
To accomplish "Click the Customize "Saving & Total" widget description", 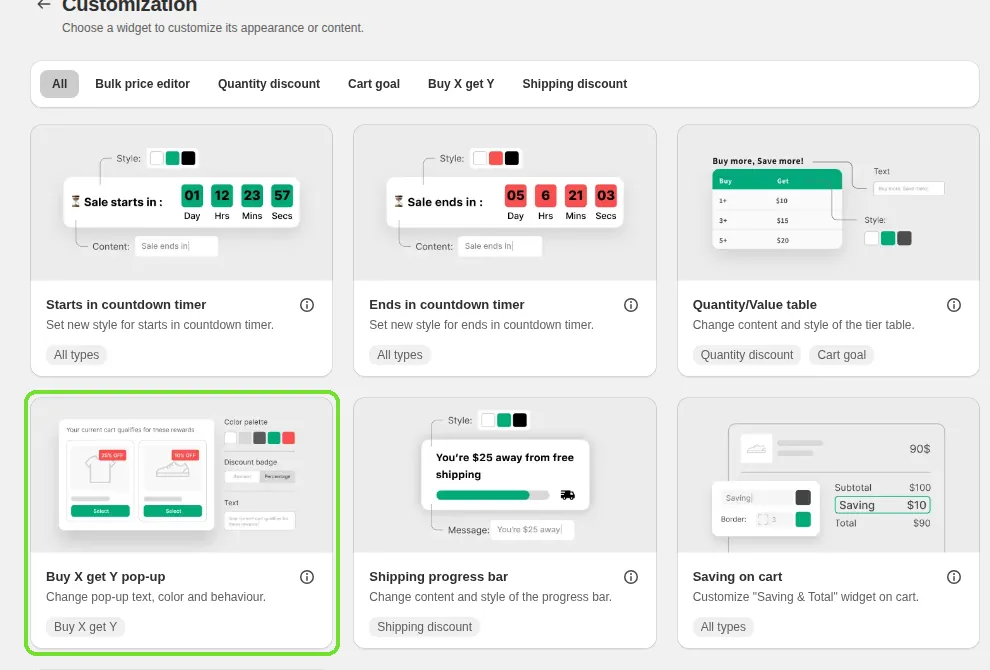I will point(806,597).
